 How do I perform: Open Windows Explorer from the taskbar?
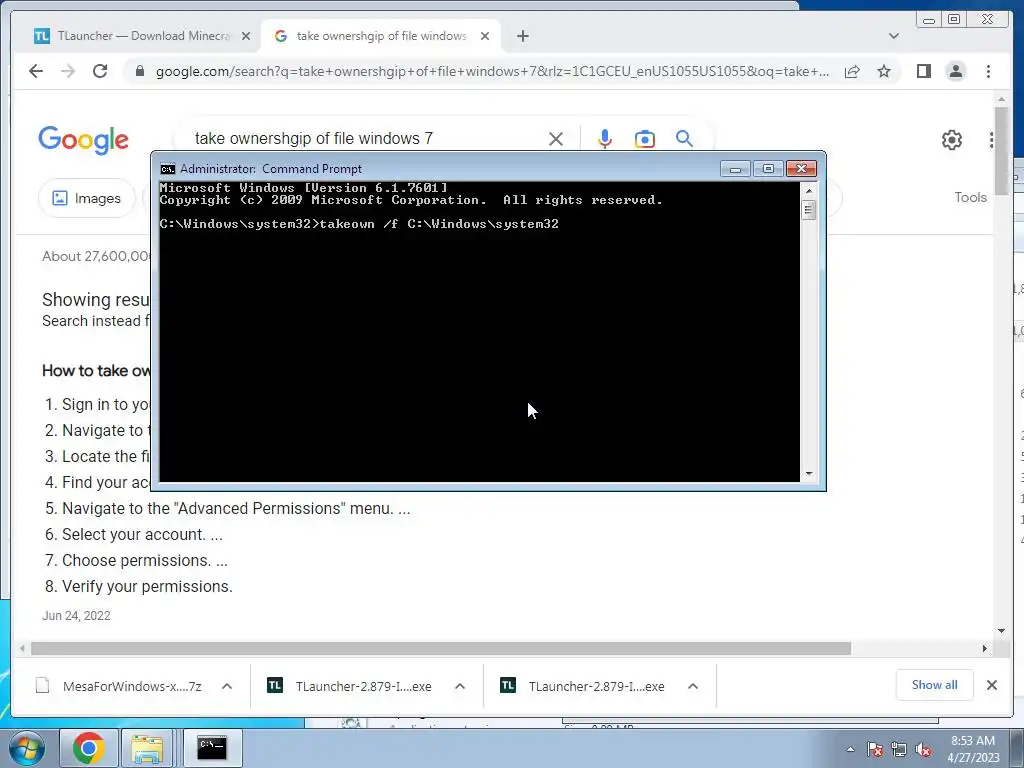(147, 748)
